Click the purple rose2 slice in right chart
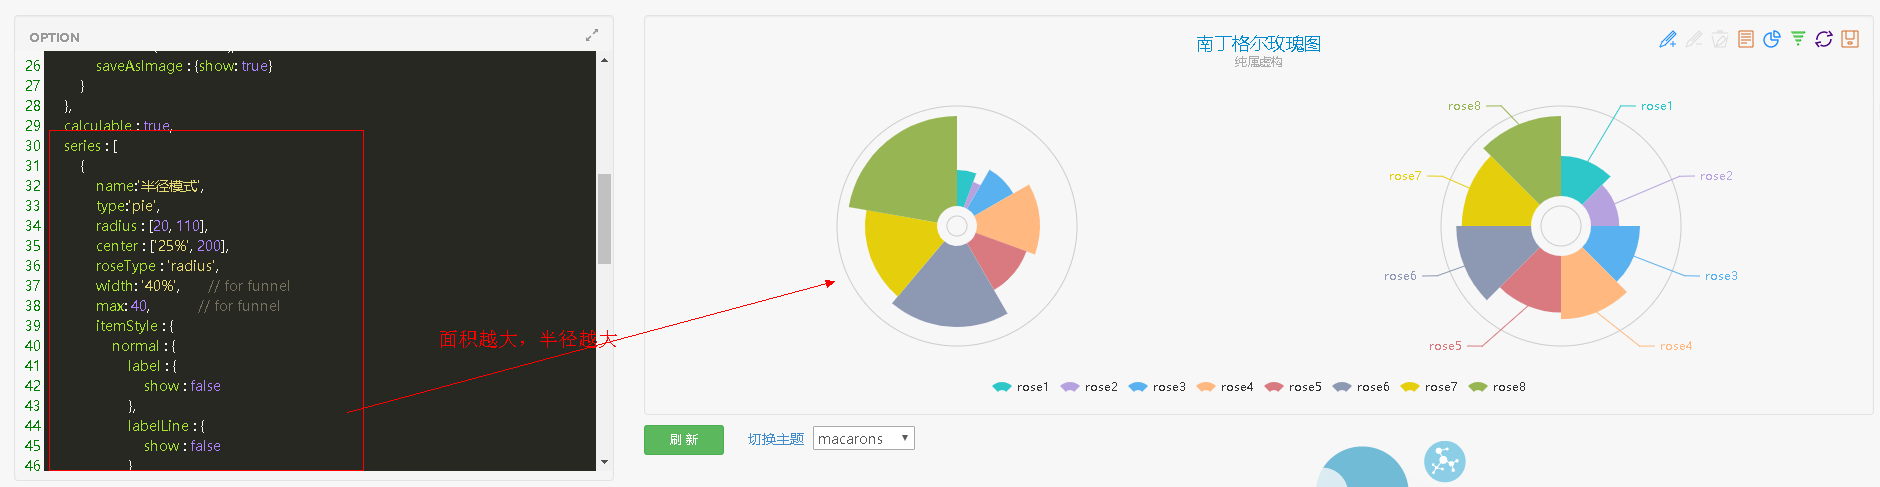 coord(1601,208)
